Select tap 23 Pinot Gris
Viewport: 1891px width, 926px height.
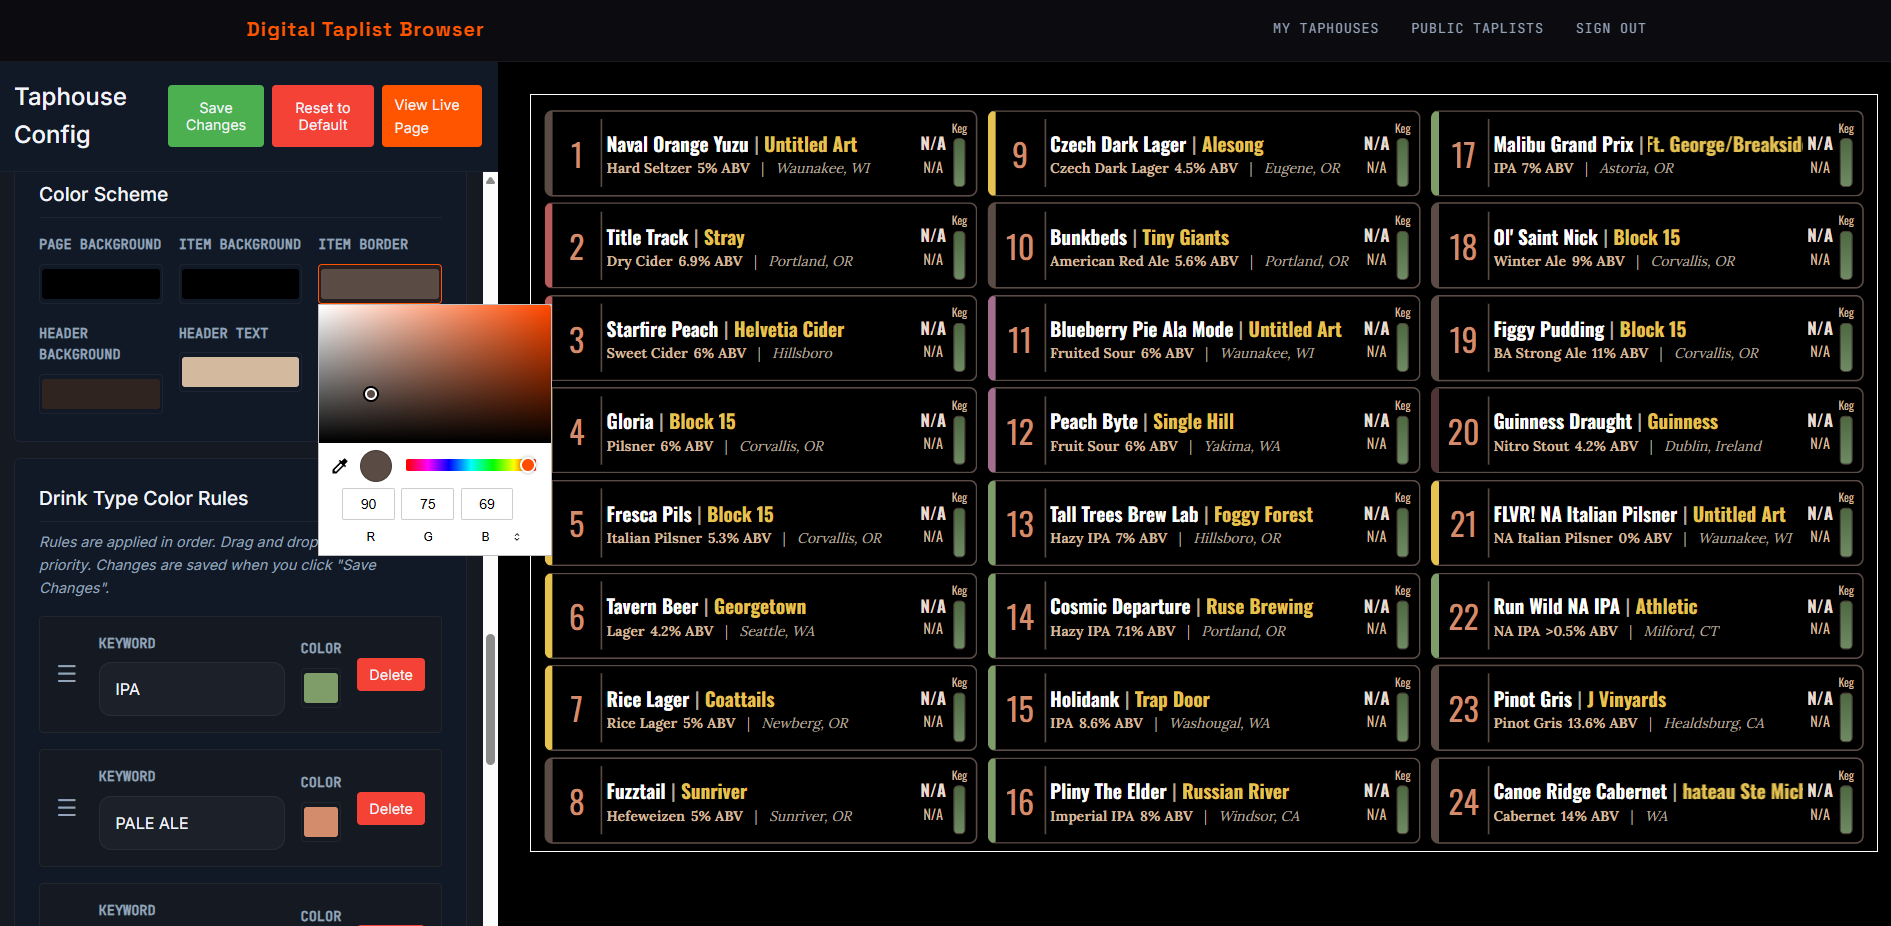point(1647,708)
